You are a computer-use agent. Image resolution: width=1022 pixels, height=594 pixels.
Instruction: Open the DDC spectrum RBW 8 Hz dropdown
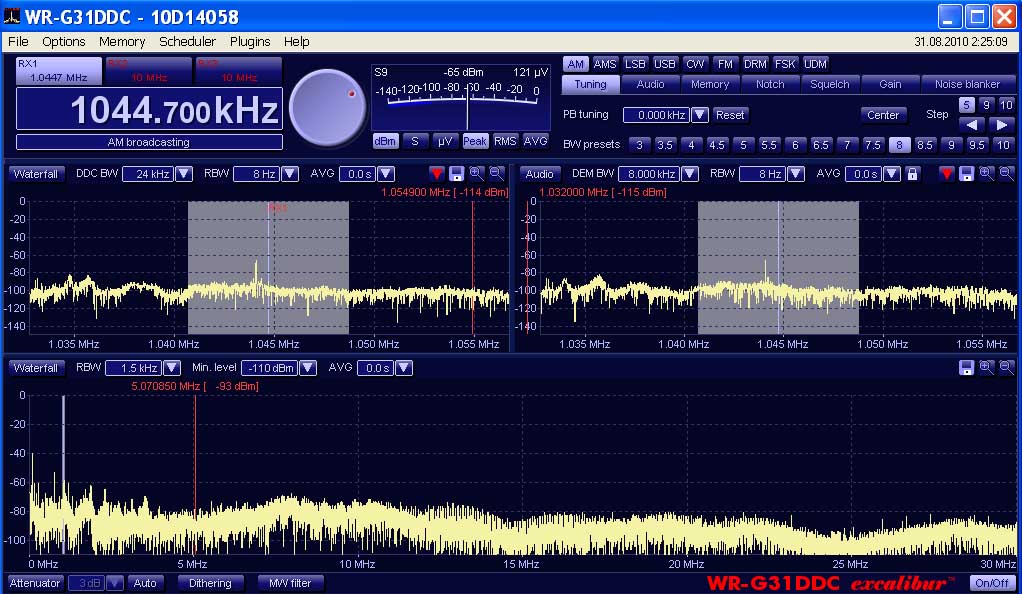coord(289,174)
